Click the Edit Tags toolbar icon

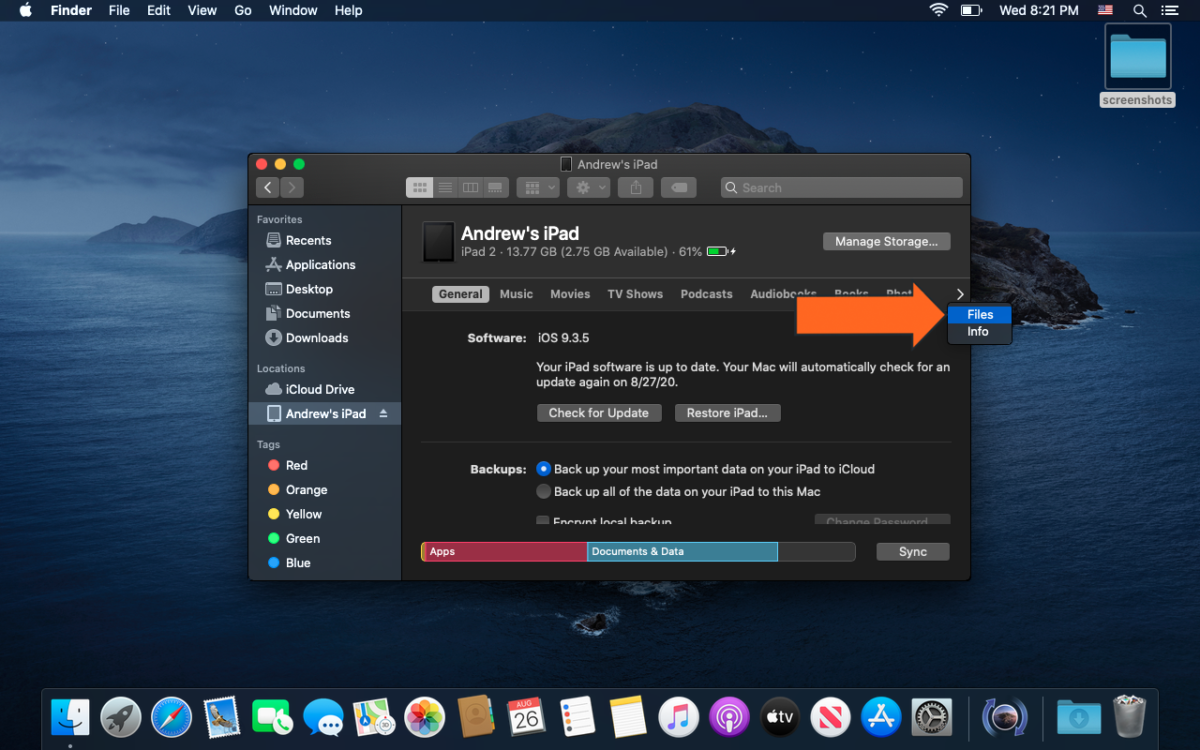(x=679, y=188)
